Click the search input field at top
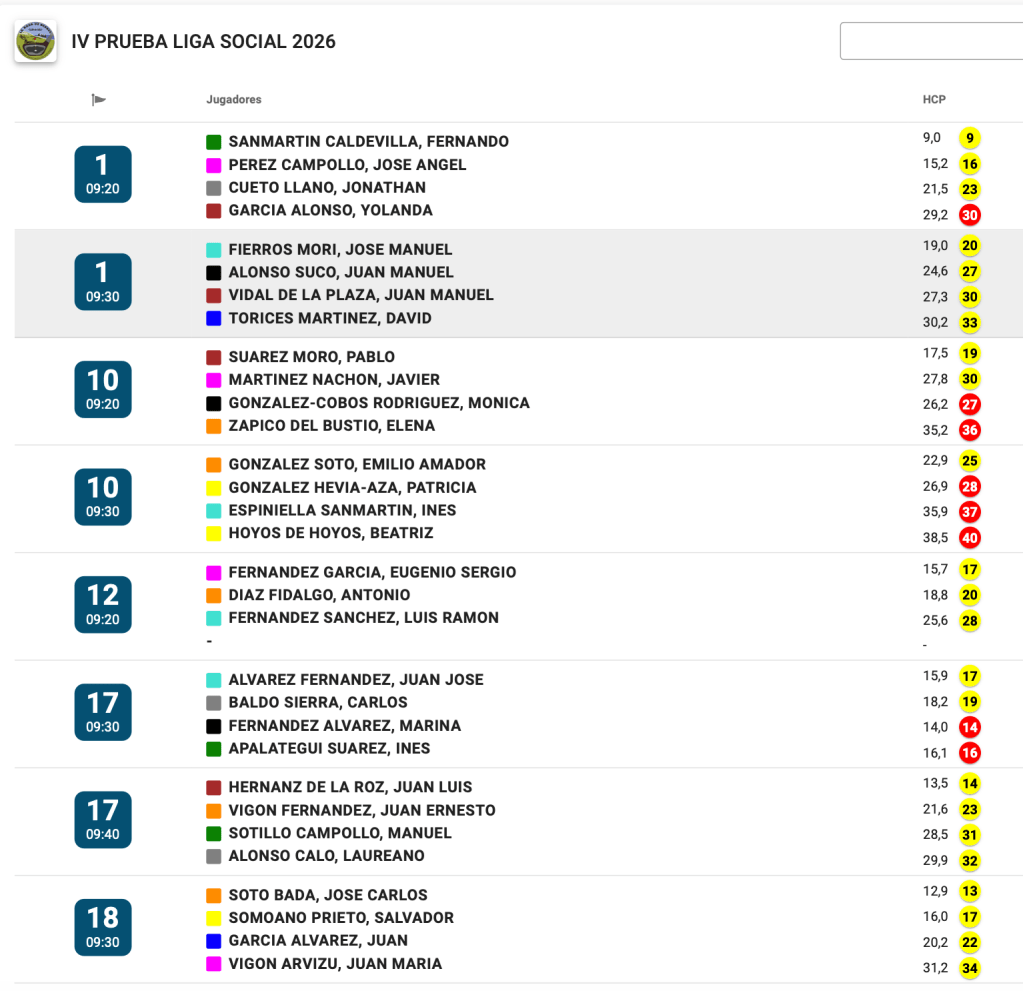Viewport: 1023px width, 991px height. point(930,41)
